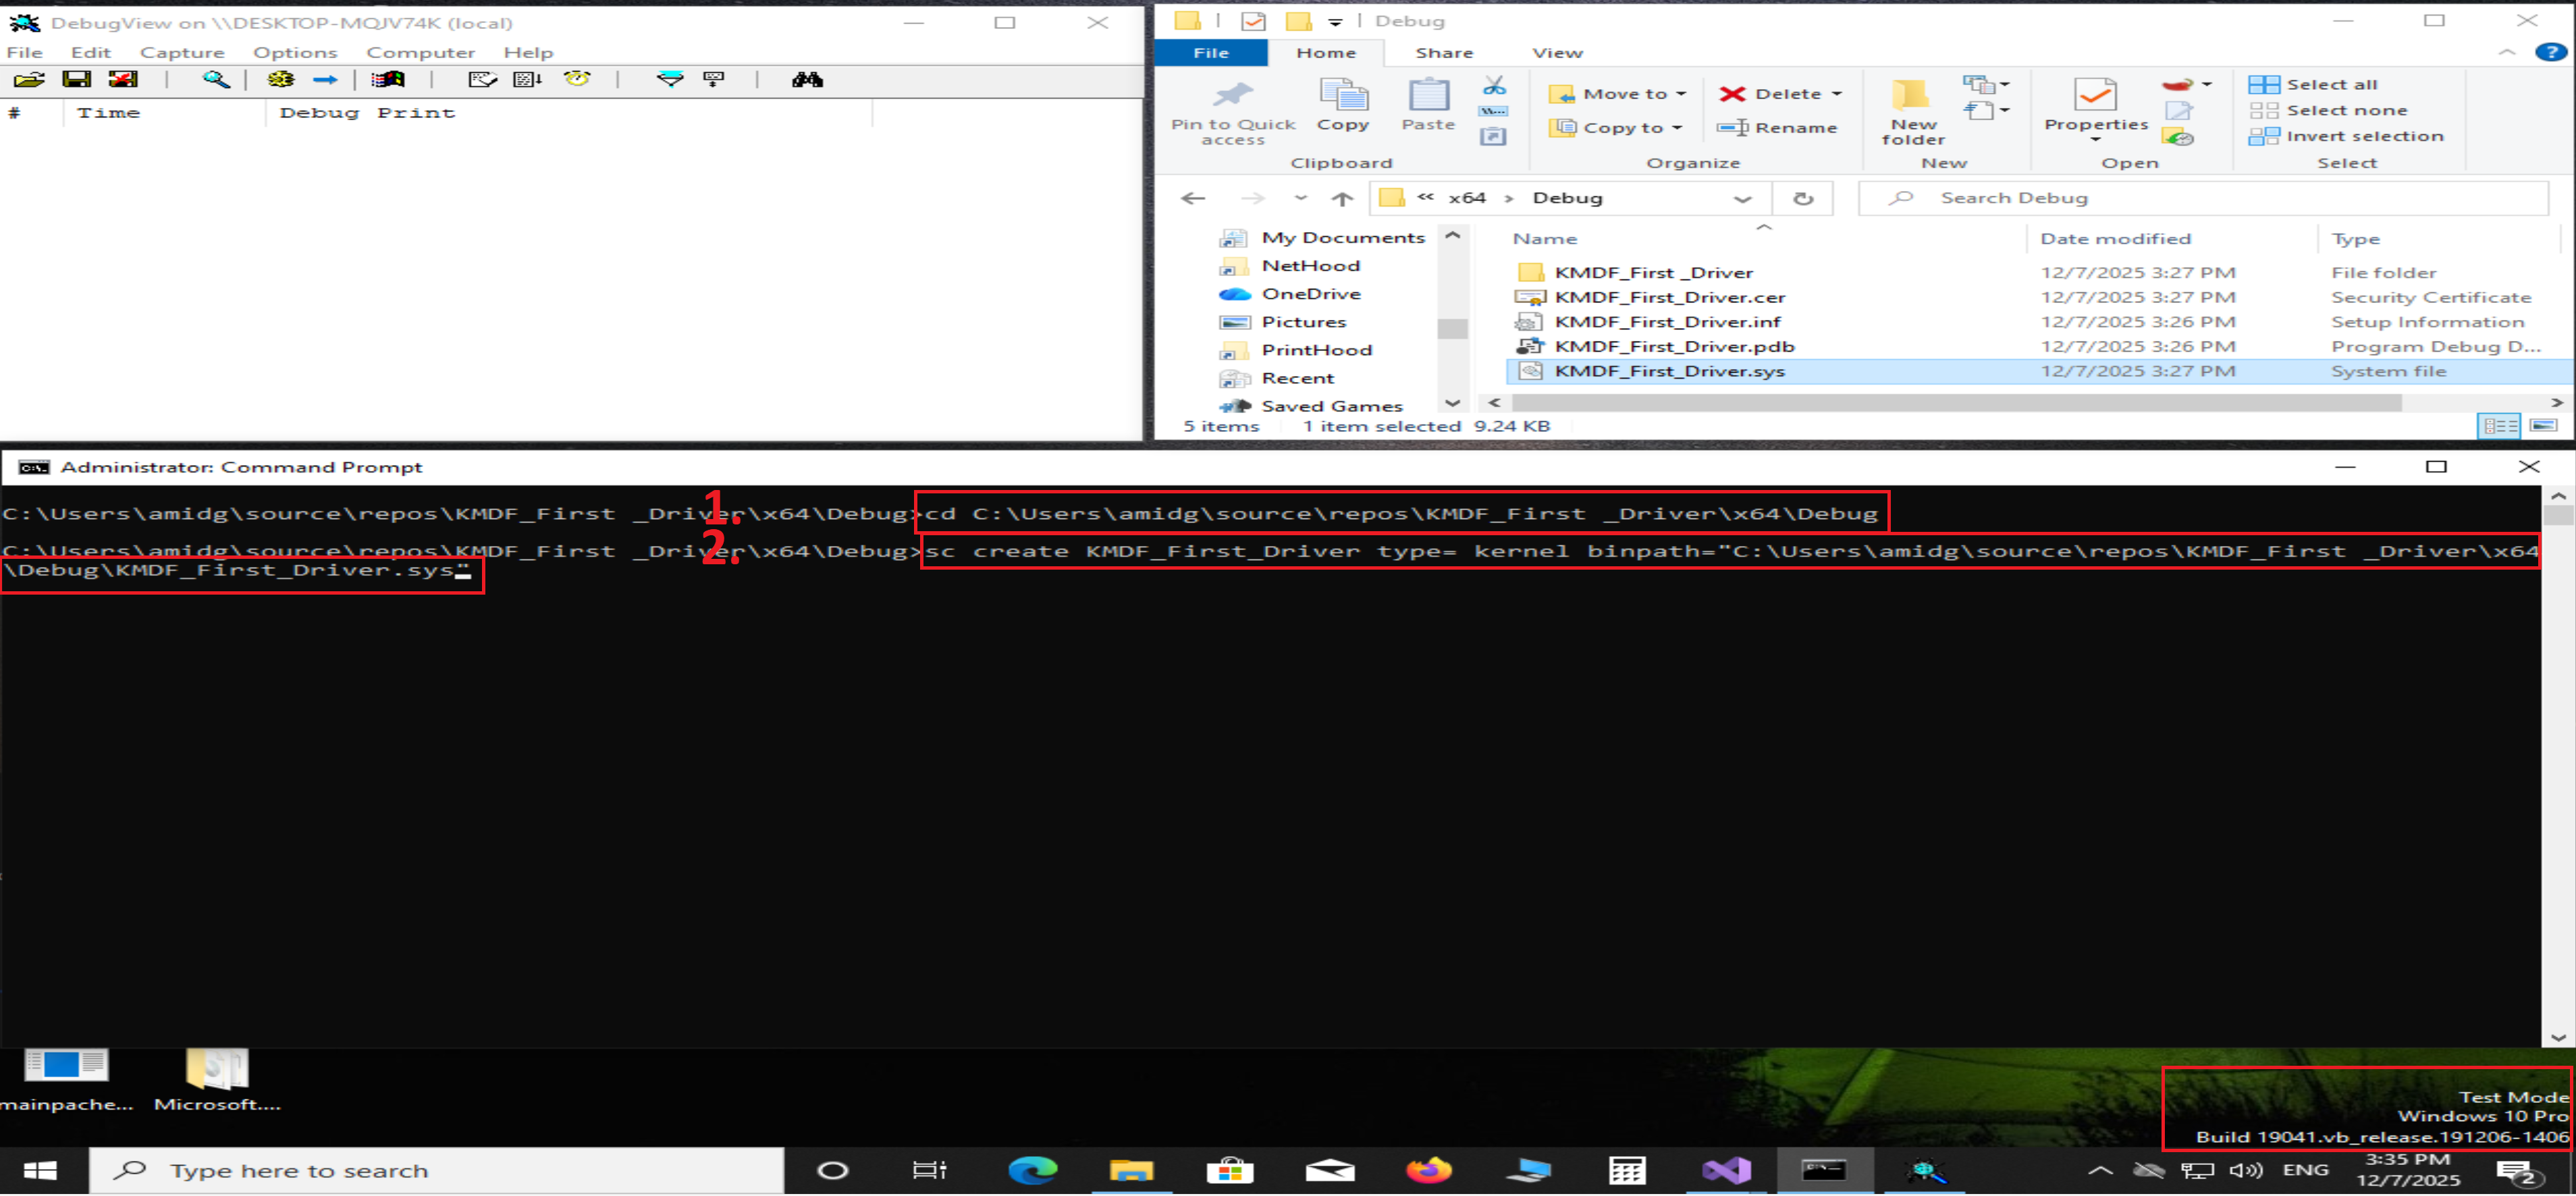Click the Capture magnifier icon in DebugView
This screenshot has height=1196, width=2576.
(216, 80)
